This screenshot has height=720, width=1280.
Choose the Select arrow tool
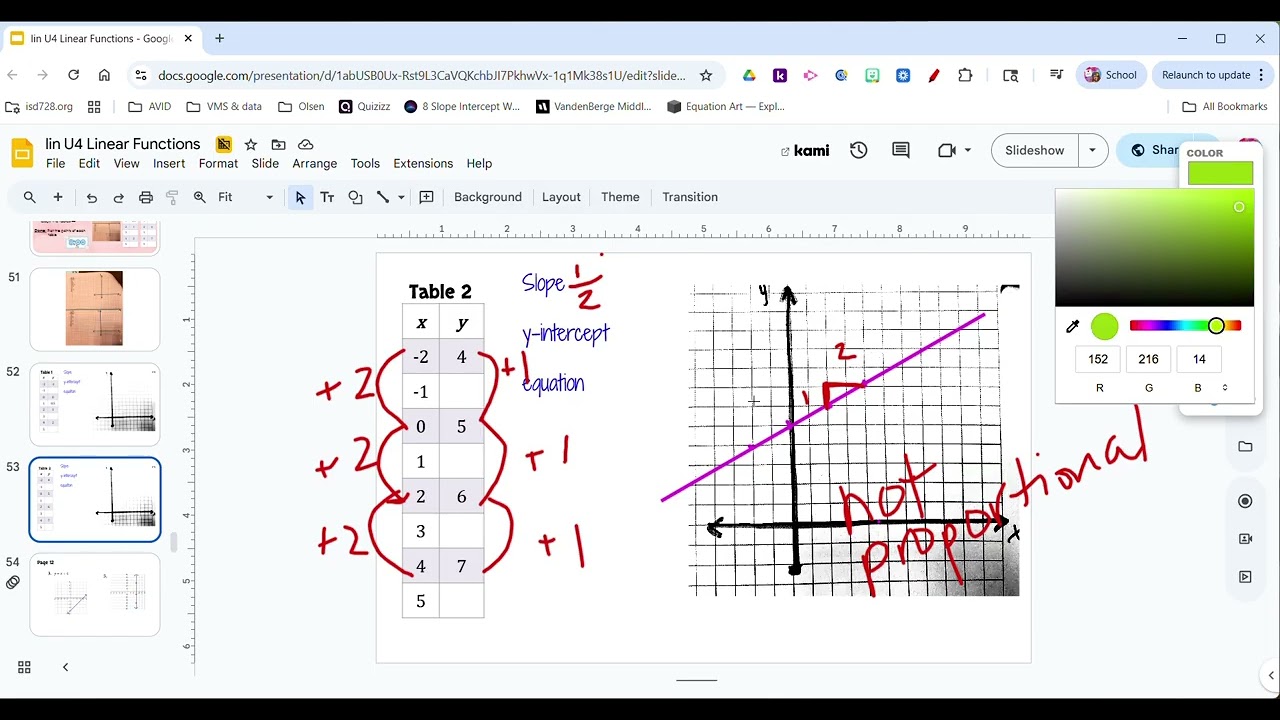point(300,197)
